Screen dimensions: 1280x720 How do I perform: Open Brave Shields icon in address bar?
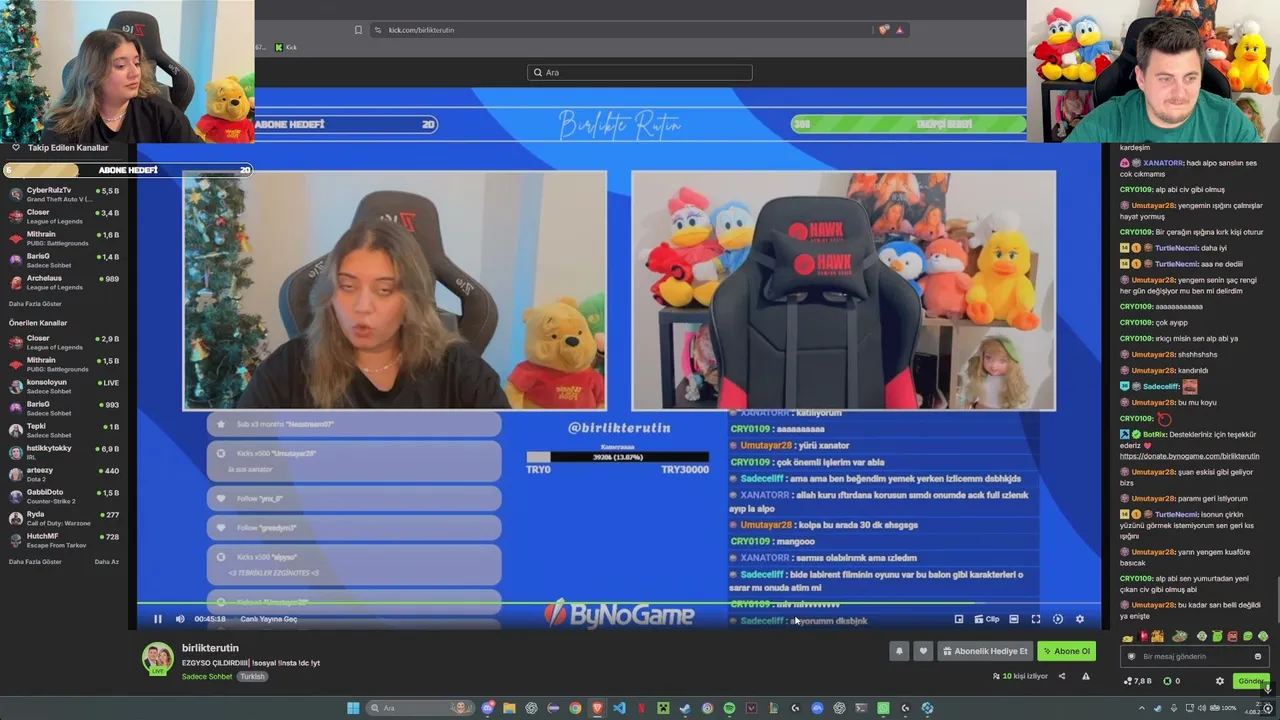883,30
